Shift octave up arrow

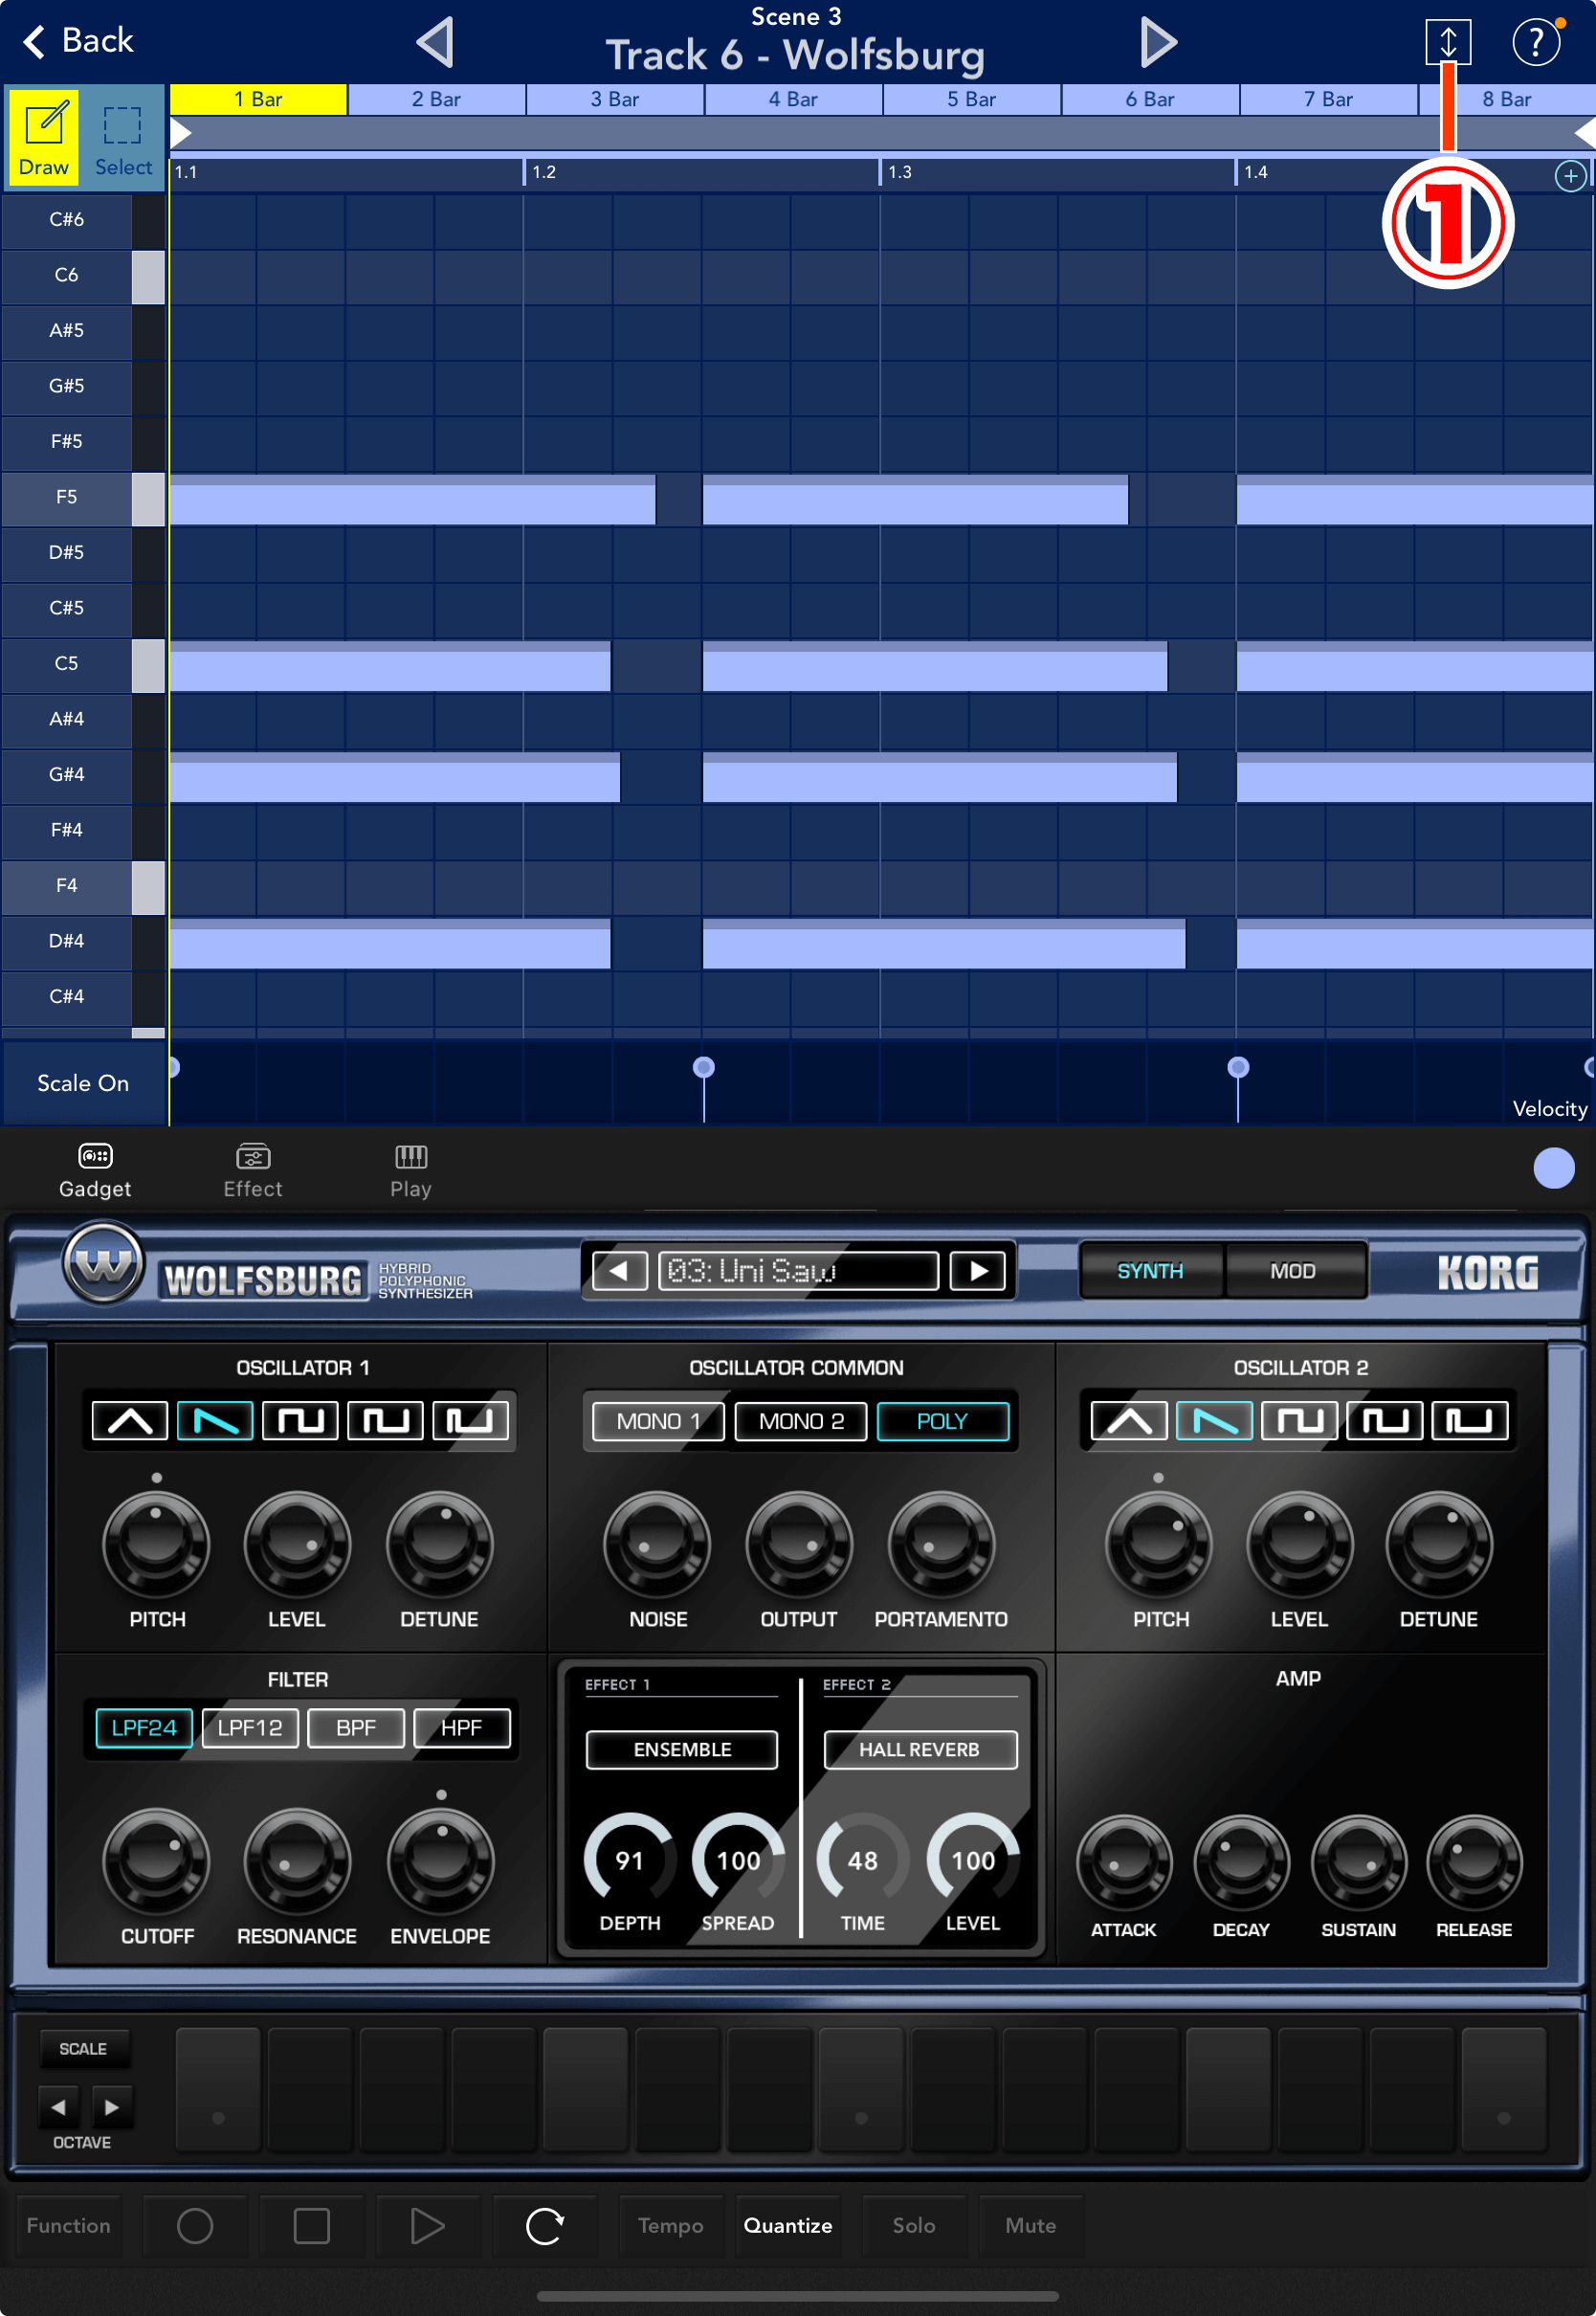click(x=111, y=2106)
